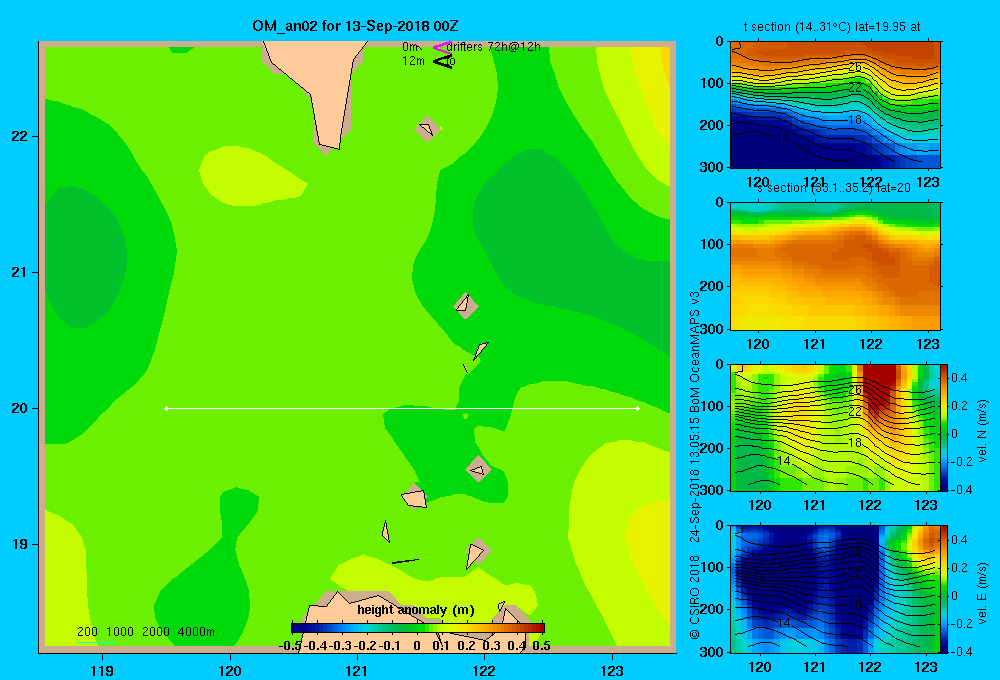This screenshot has height=680, width=1000.
Task: Click the '12m' legend label
Action: (413, 61)
